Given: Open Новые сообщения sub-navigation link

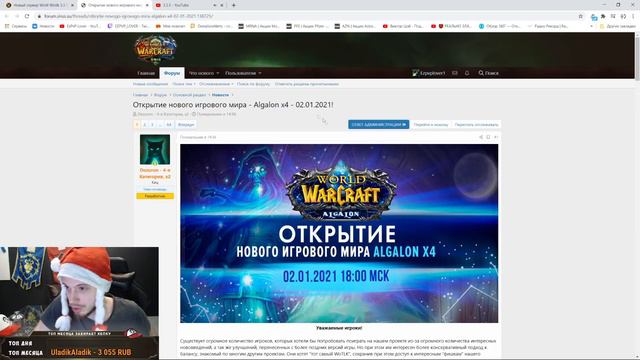Looking at the screenshot, I should click(150, 84).
